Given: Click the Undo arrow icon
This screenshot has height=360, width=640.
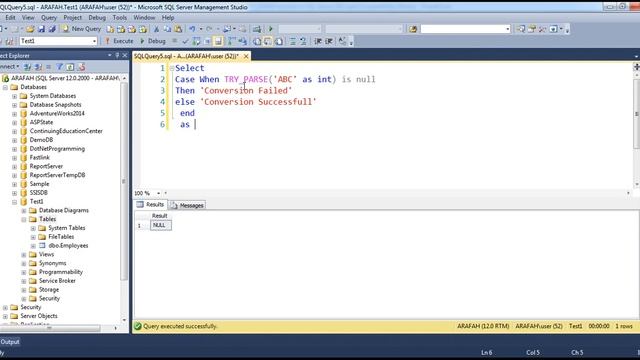Looking at the screenshot, I should (192, 29).
